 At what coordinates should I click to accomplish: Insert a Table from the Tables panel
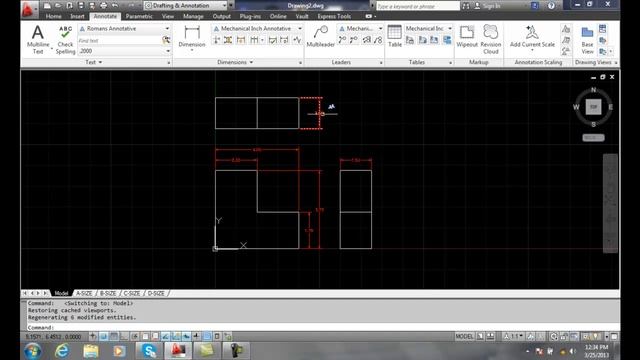(394, 36)
